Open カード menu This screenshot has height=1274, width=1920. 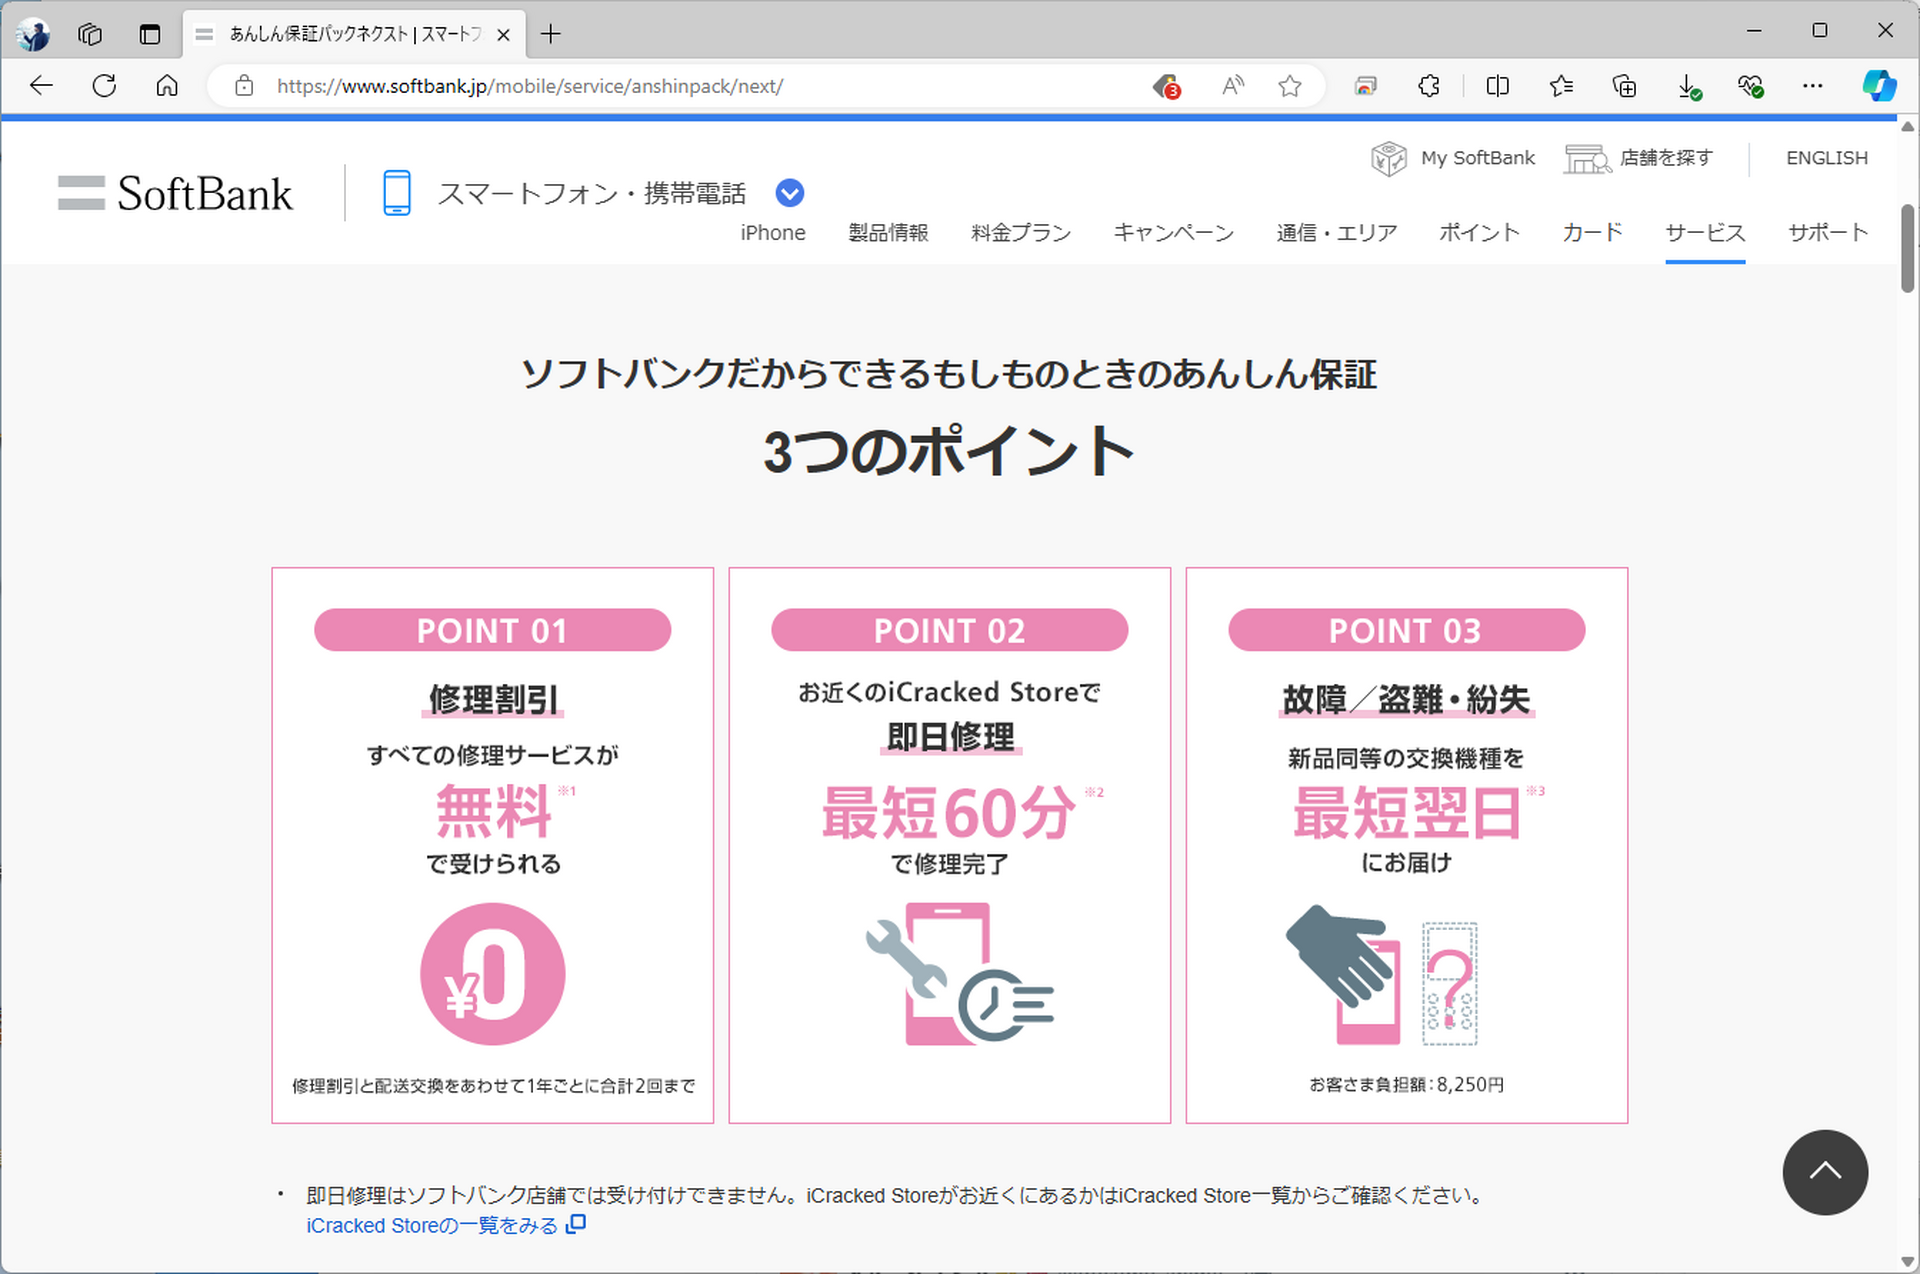(x=1592, y=232)
